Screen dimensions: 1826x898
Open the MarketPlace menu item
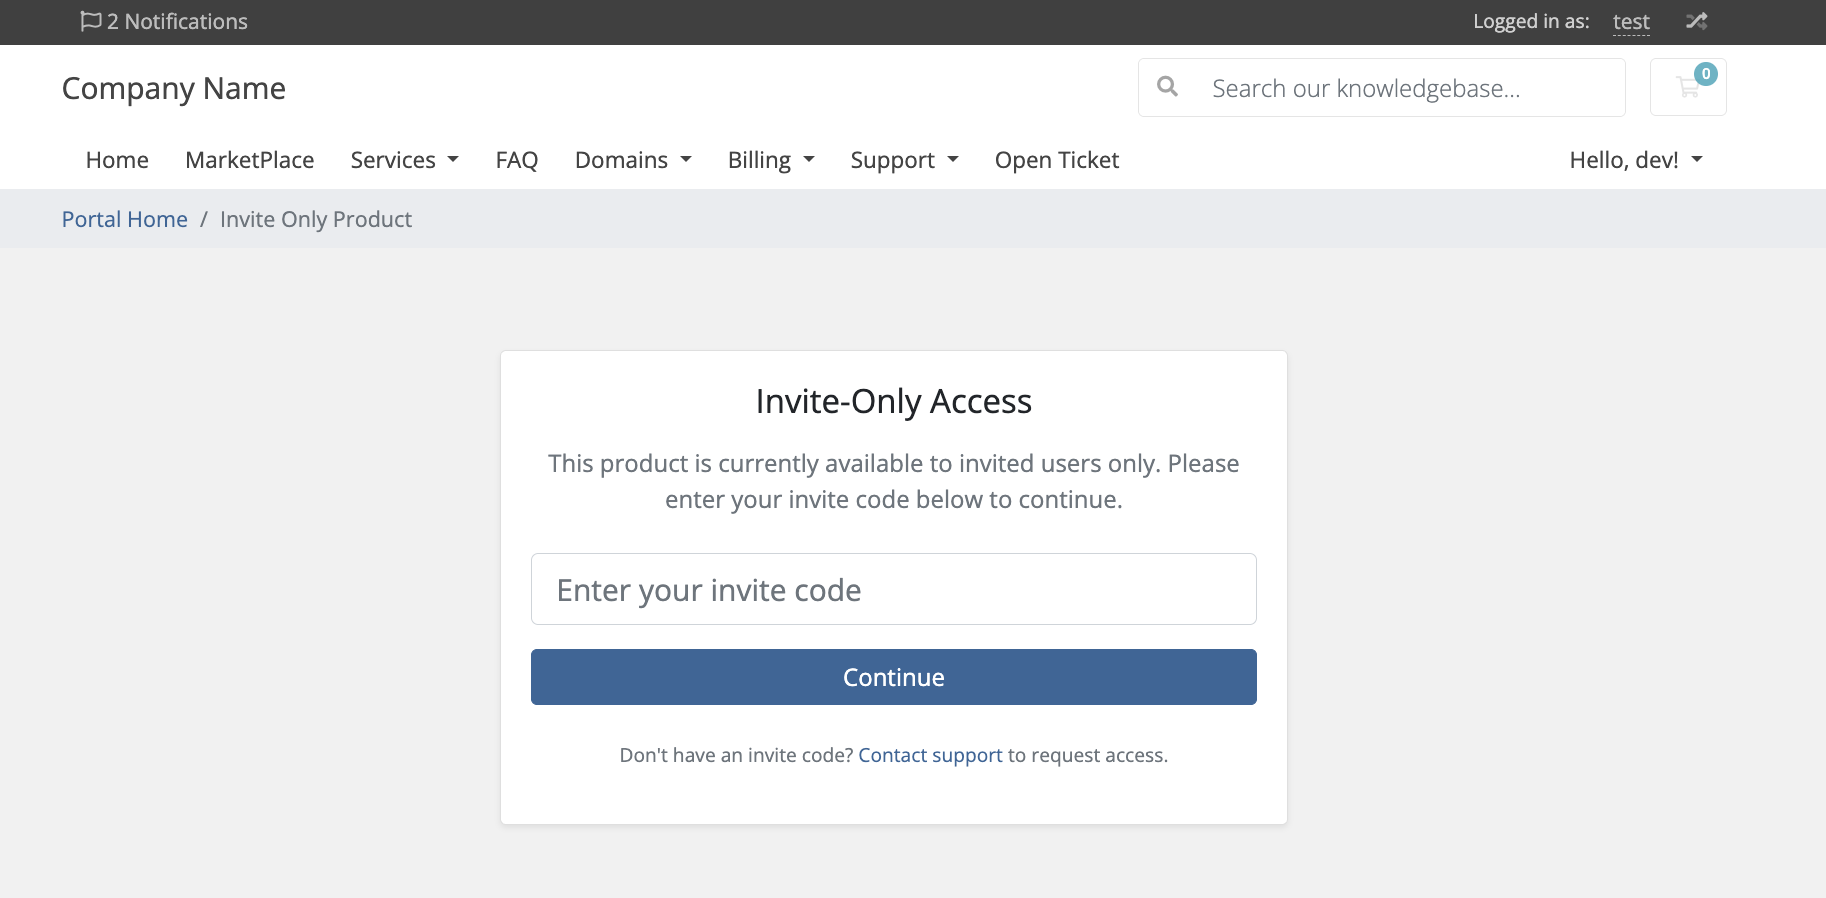click(x=250, y=160)
